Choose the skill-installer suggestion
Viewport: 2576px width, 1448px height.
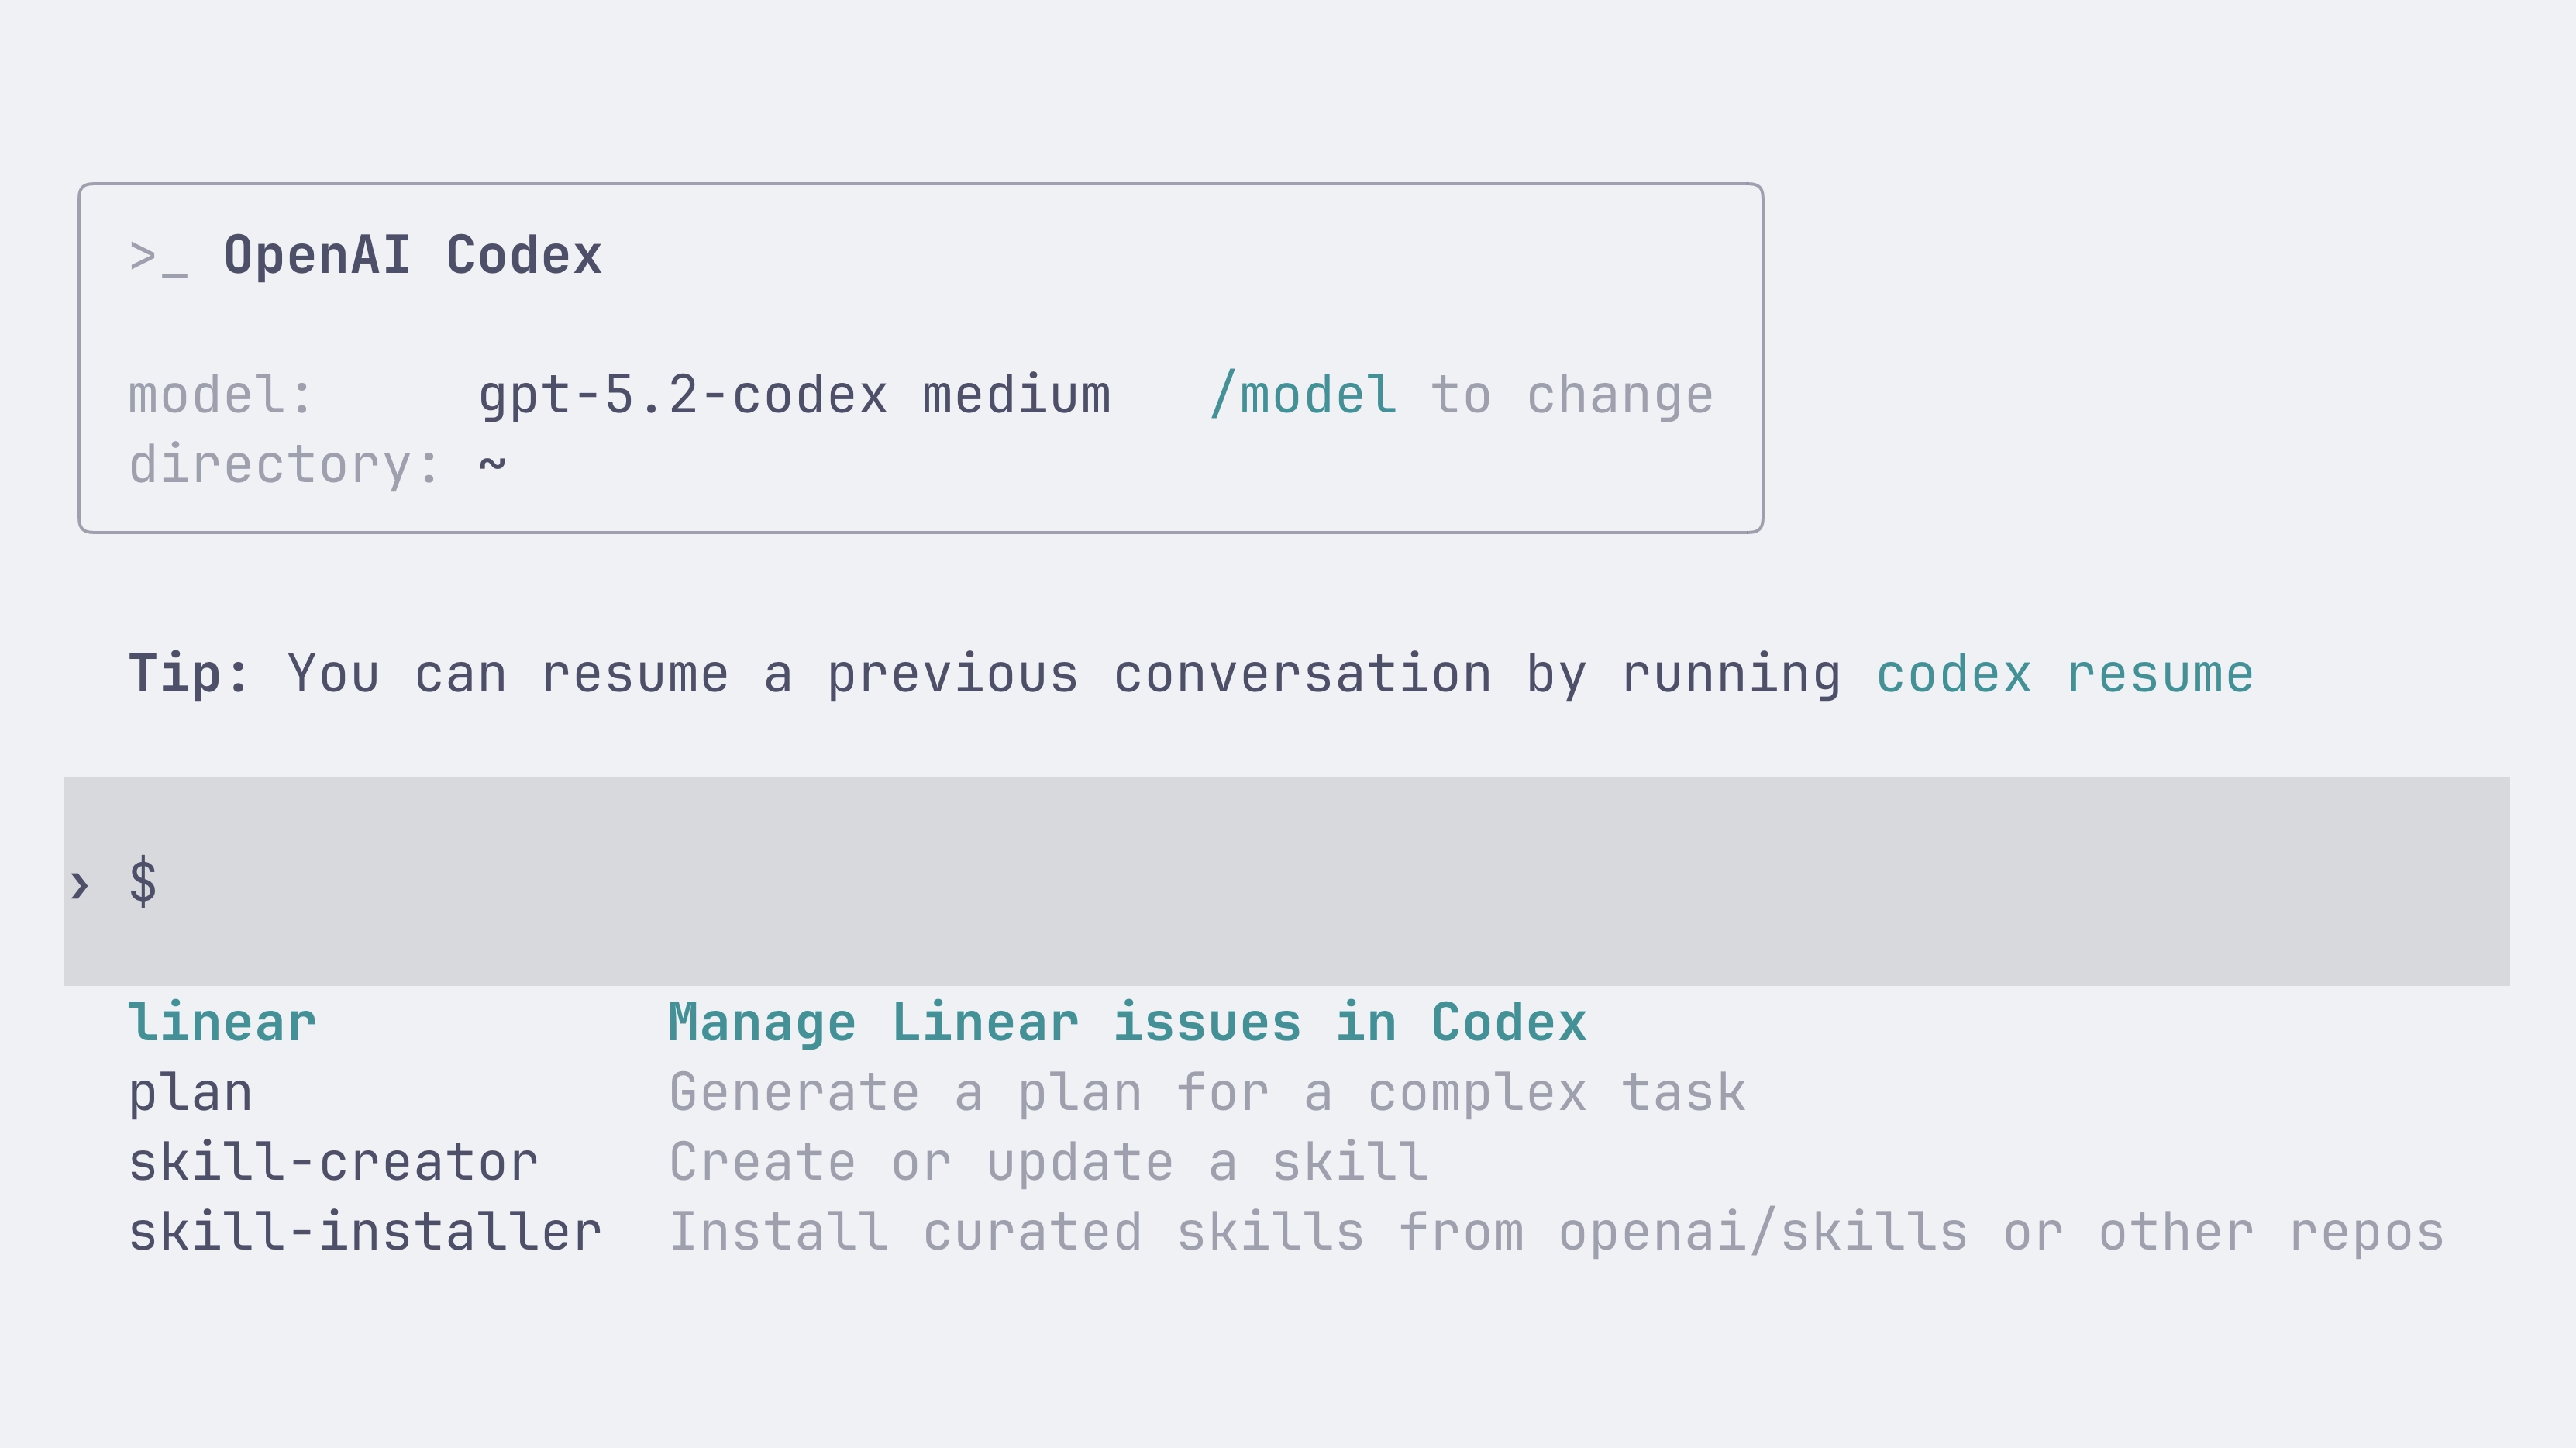[x=365, y=1232]
